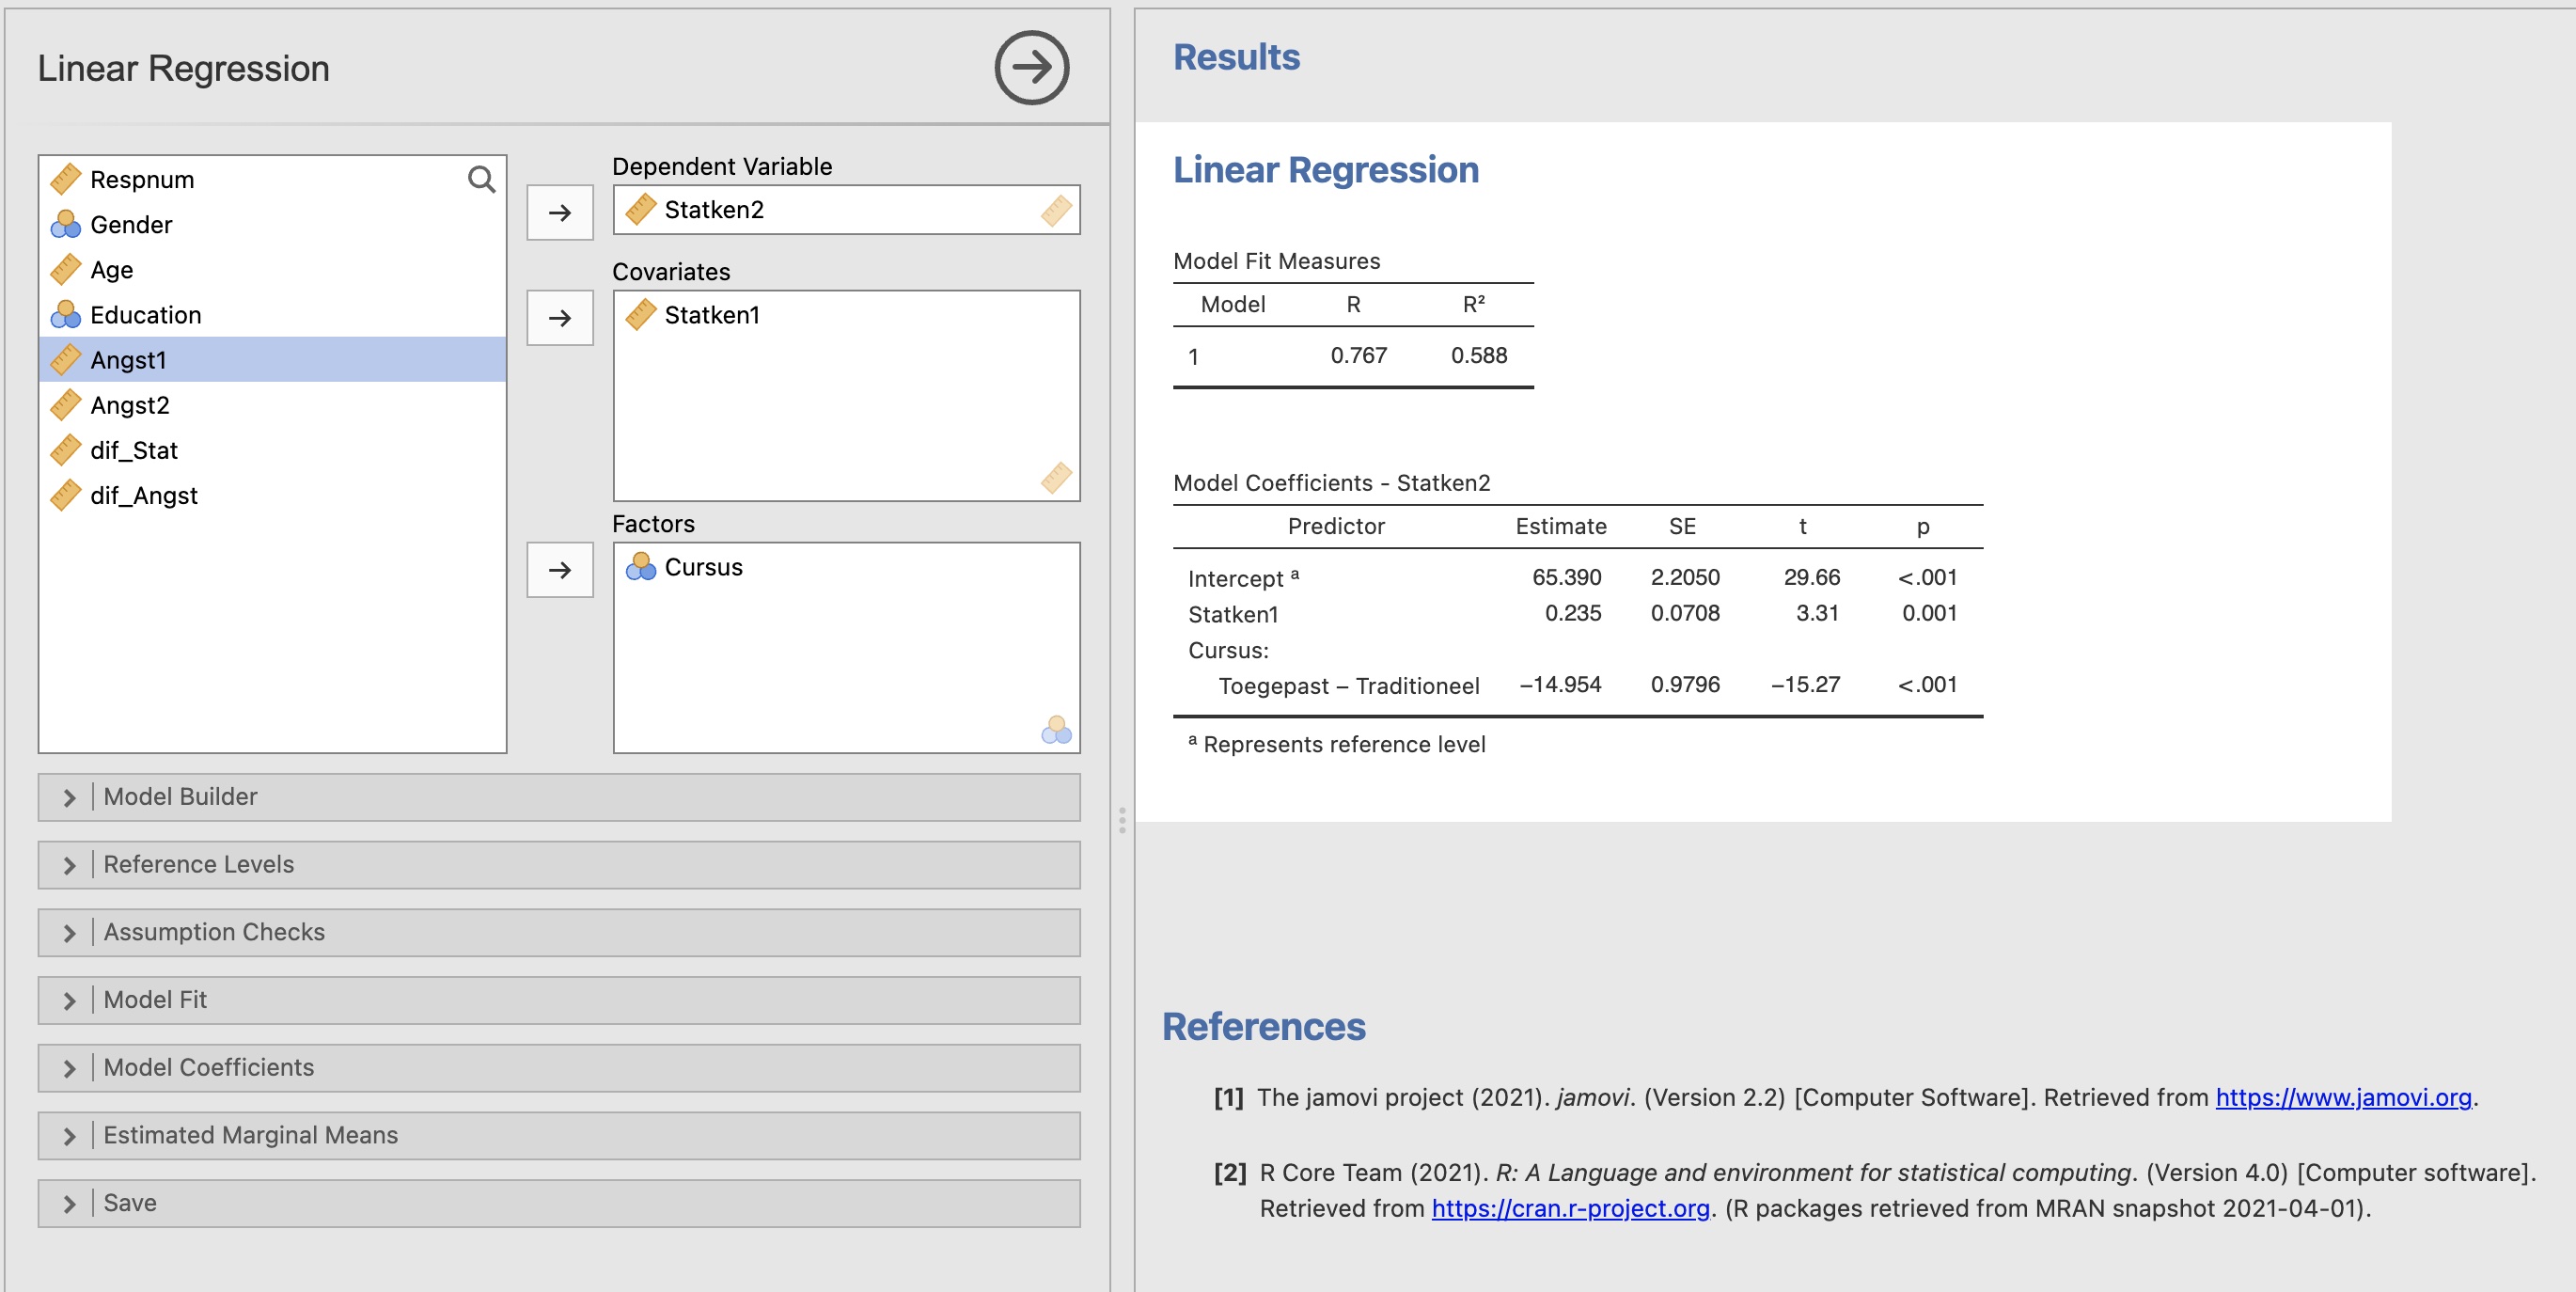Expand Estimated Marginal Means section
Viewport: 2576px width, 1292px height.
[250, 1135]
